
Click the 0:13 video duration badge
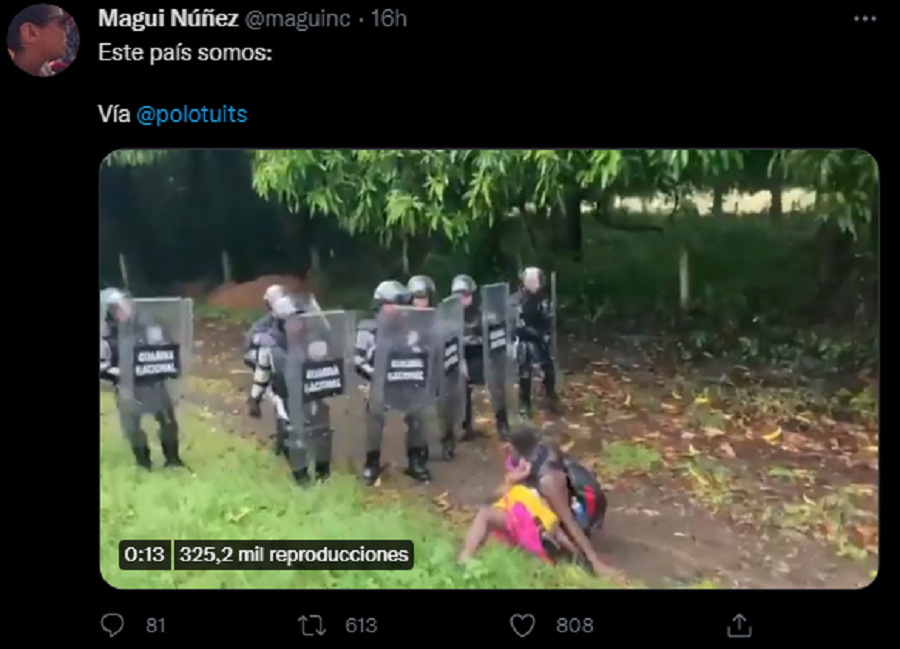(x=144, y=554)
